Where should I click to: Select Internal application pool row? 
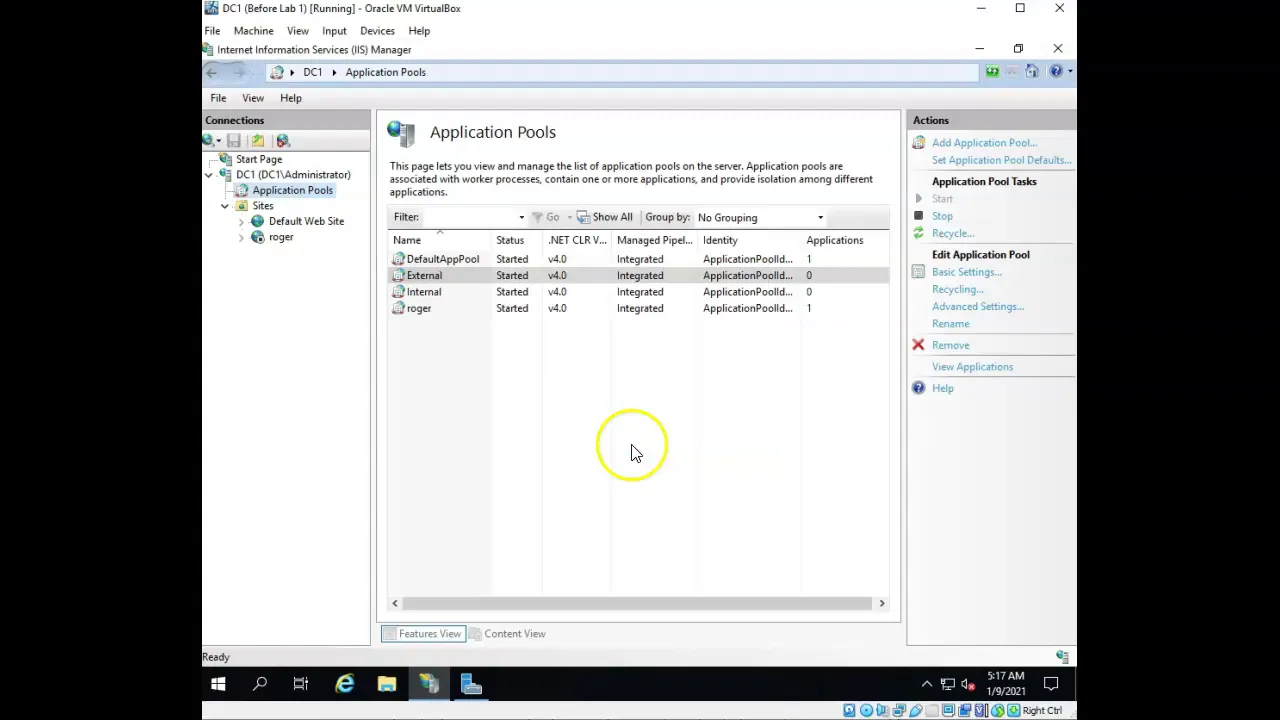click(x=638, y=292)
